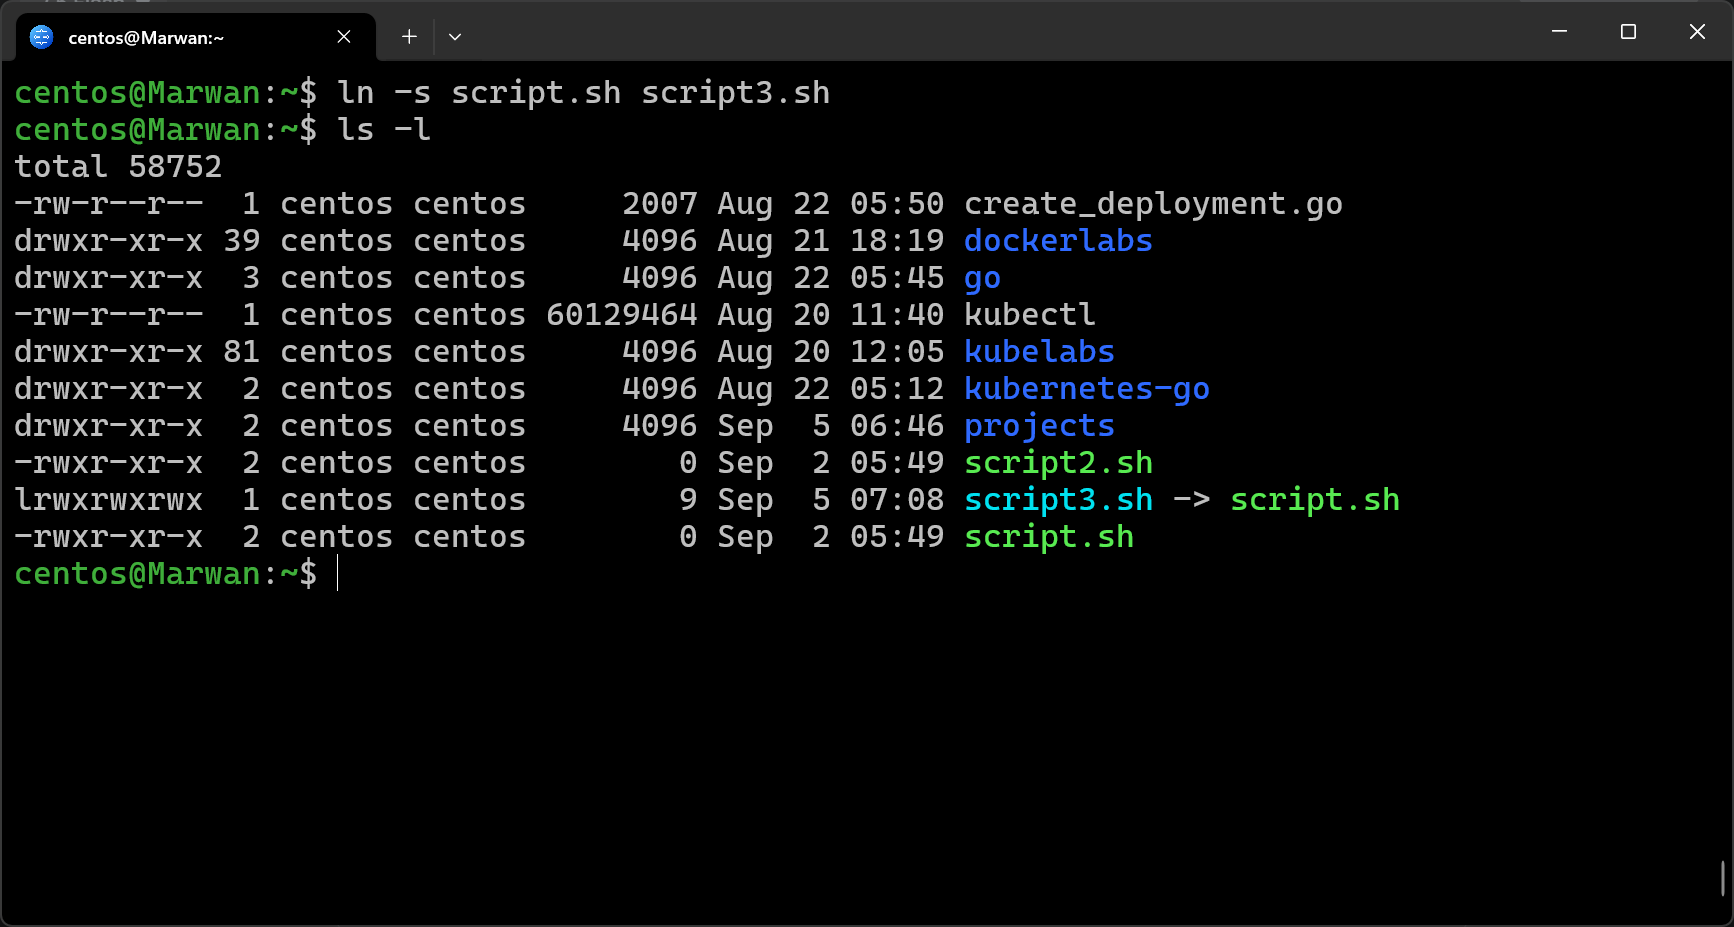Image resolution: width=1734 pixels, height=927 pixels.
Task: Click the lrwxrwxrwx permissions string
Action: click(x=109, y=500)
